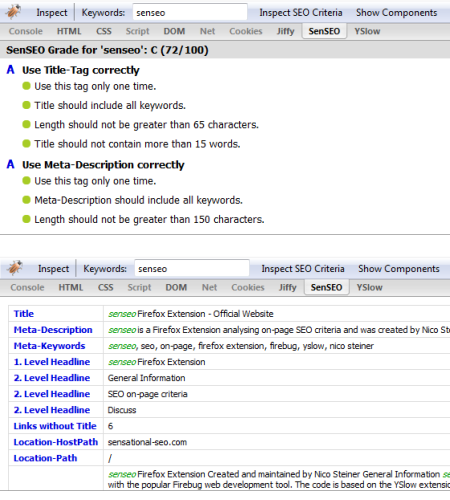Screen dimensions: 450x500
Task: Click the Location-Path label
Action: 45,458
